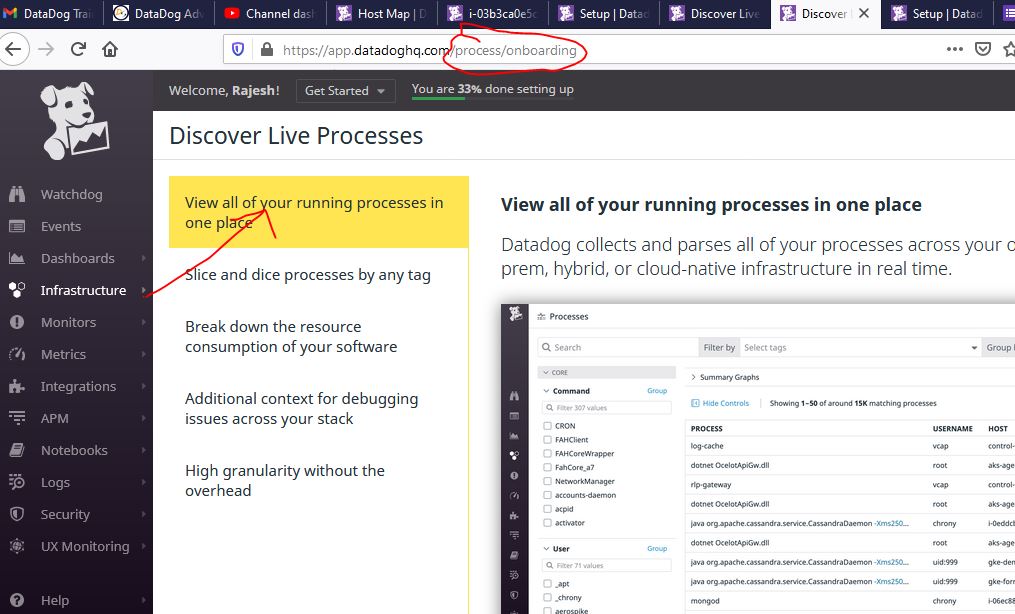The image size is (1015, 614).
Task: Open the '33% done setting up' link
Action: [492, 89]
